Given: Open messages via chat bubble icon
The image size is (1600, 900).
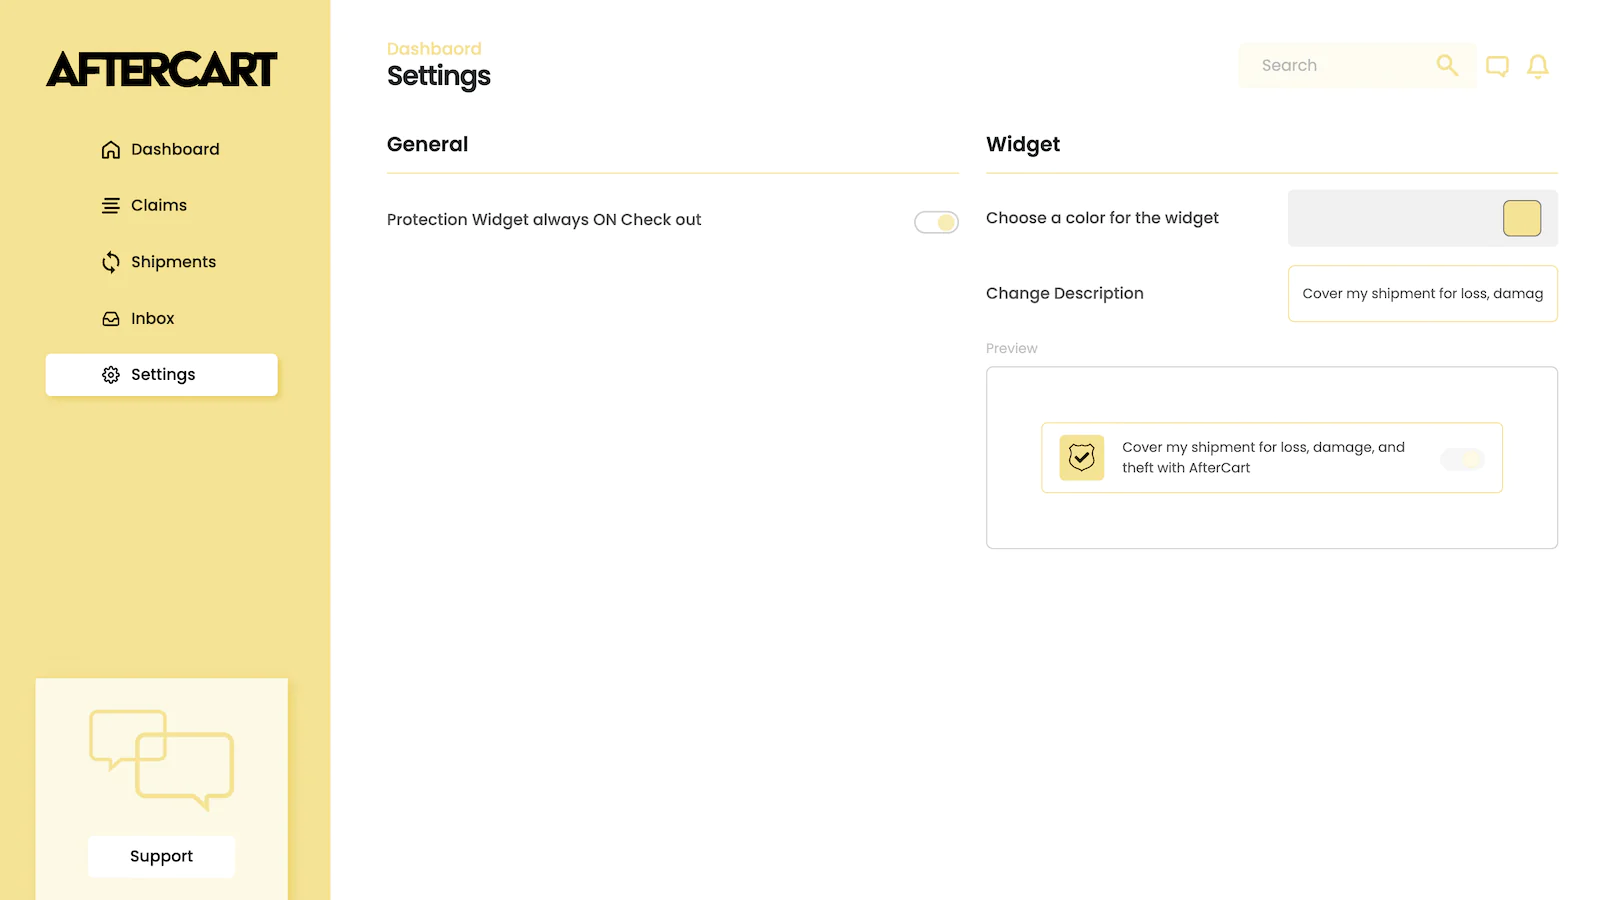Looking at the screenshot, I should (x=1497, y=66).
